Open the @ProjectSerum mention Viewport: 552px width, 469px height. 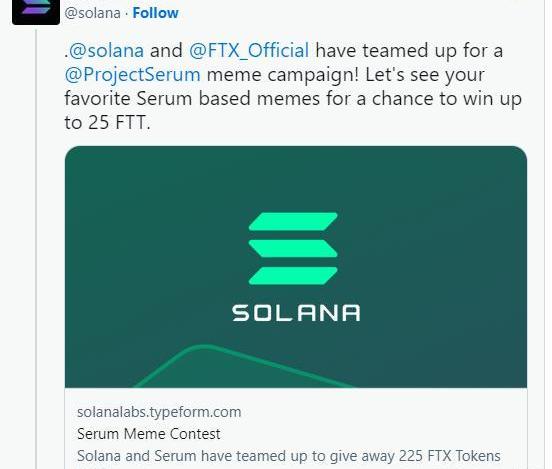pos(132,75)
